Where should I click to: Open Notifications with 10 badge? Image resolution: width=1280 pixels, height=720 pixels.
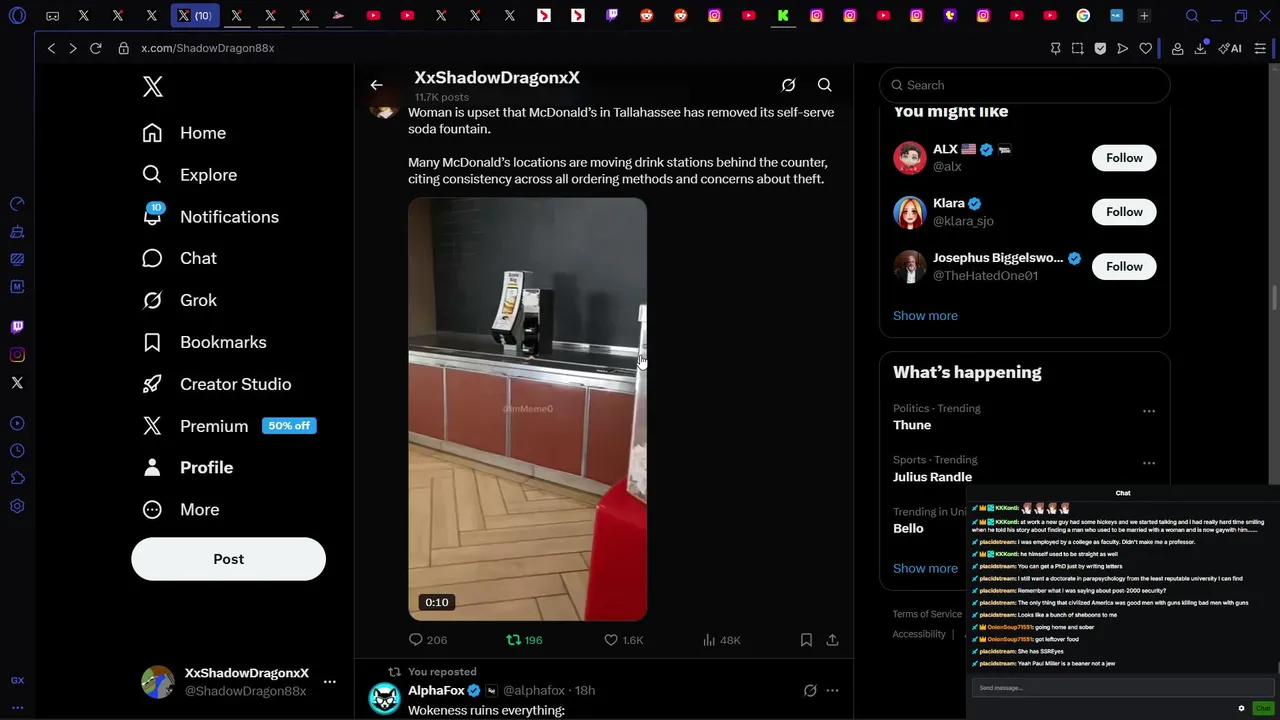pos(210,217)
